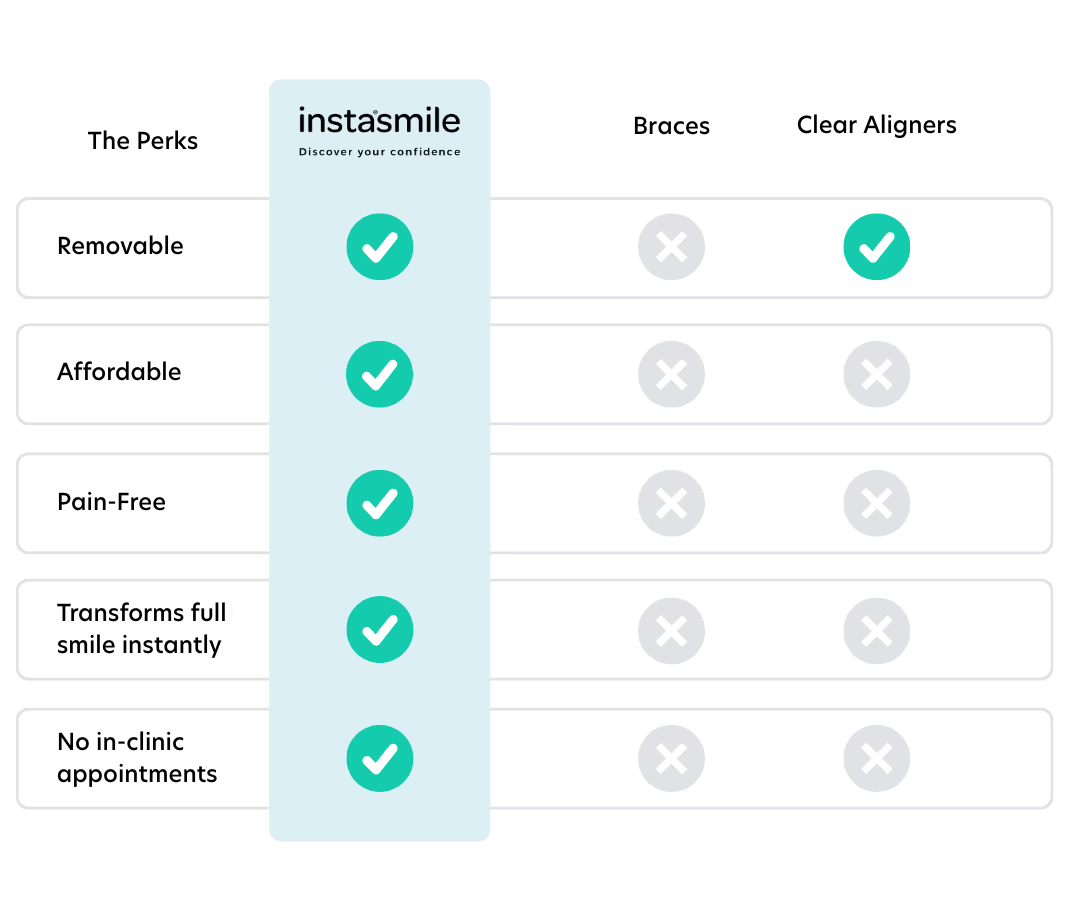Click Clear Aligners' X for Transforms full smile

[877, 630]
